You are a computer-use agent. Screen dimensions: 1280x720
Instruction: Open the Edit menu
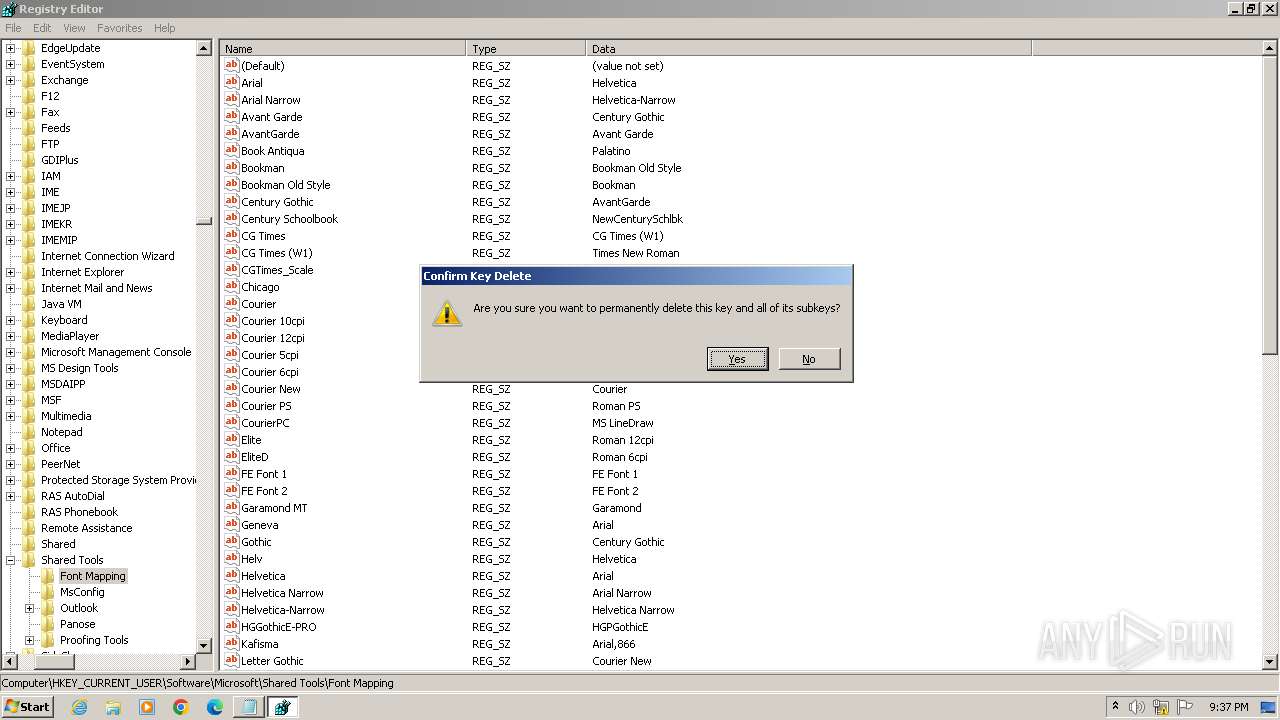pos(42,28)
